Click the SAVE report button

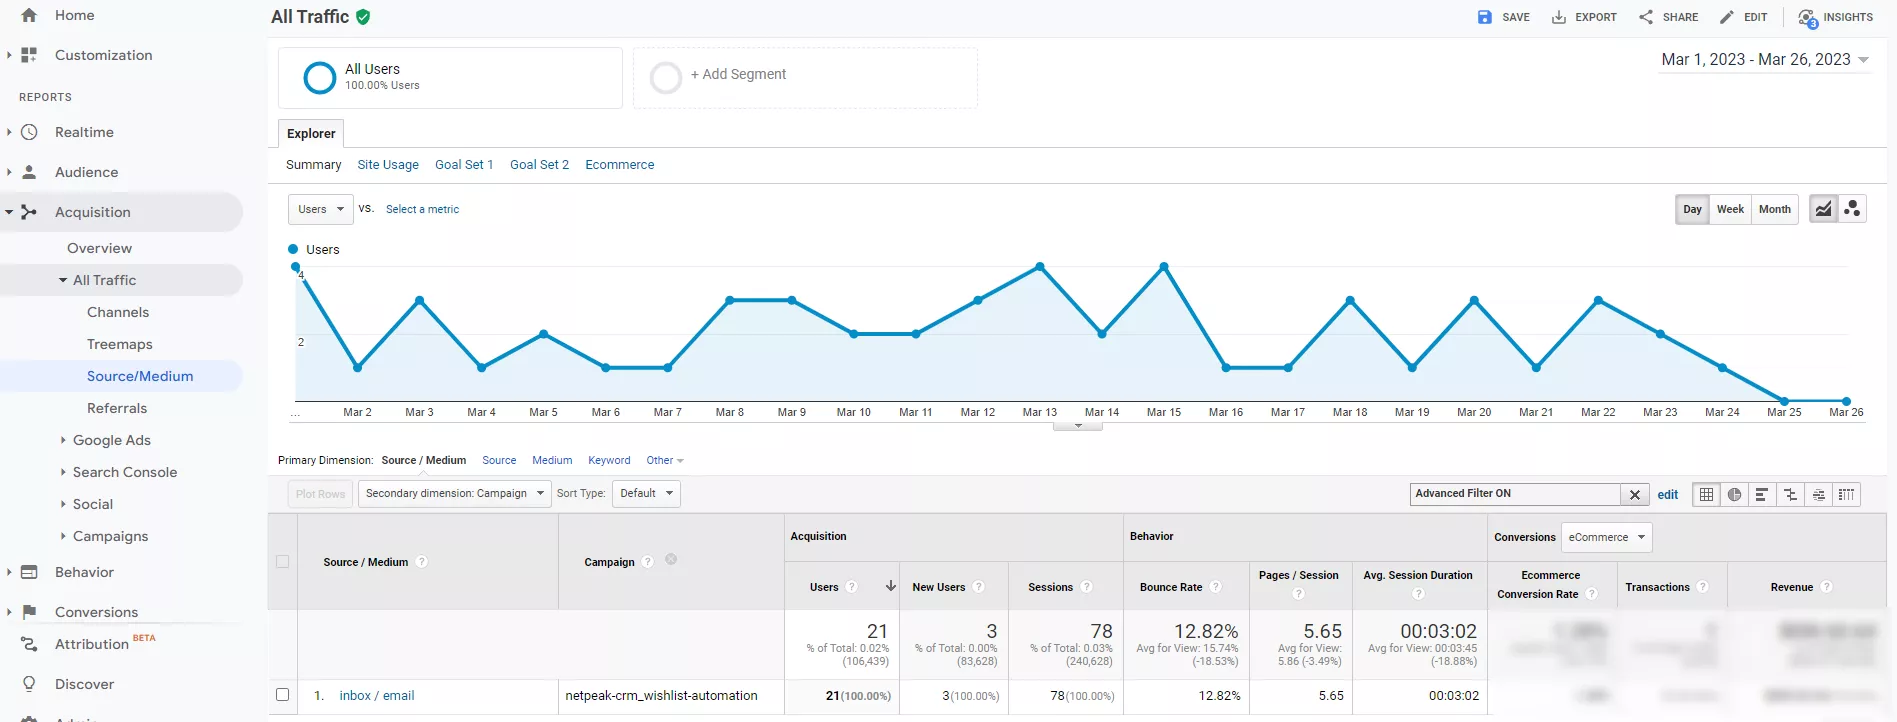1504,17
